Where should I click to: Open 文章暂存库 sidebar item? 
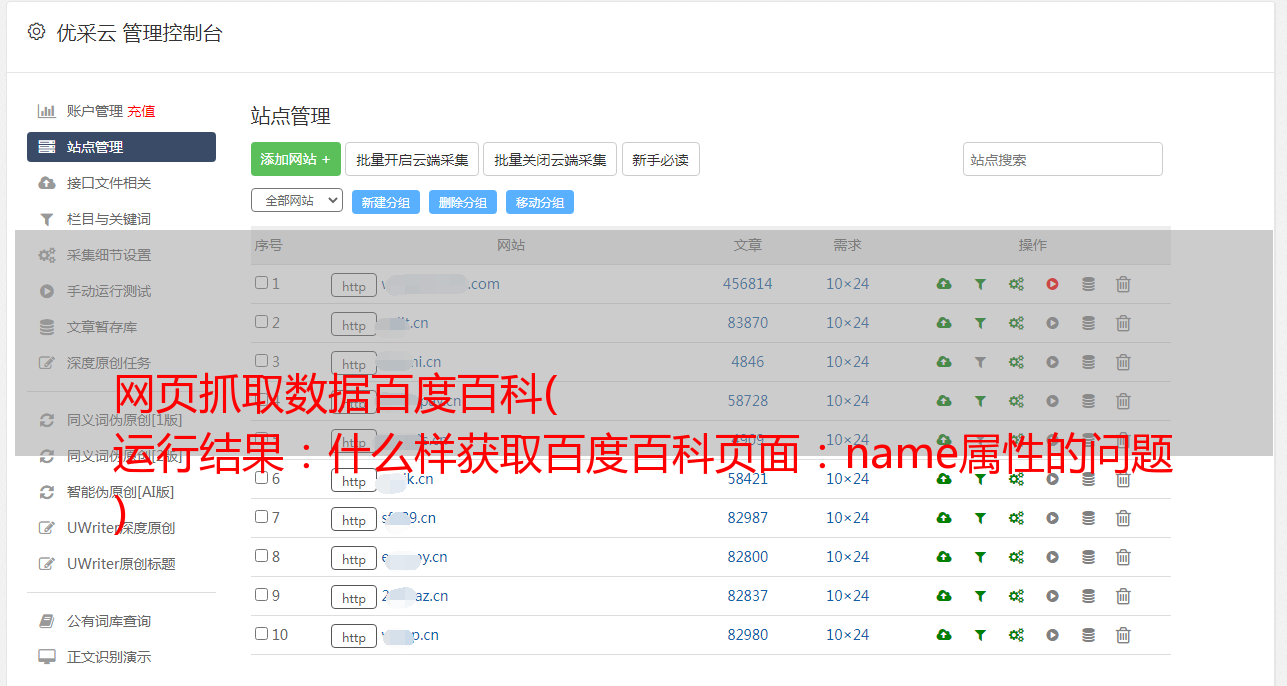coord(102,327)
